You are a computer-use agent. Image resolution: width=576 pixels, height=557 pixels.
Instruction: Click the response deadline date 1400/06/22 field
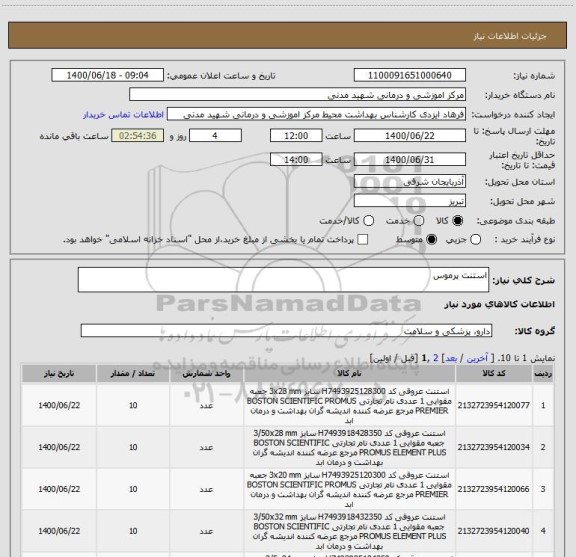click(x=410, y=136)
